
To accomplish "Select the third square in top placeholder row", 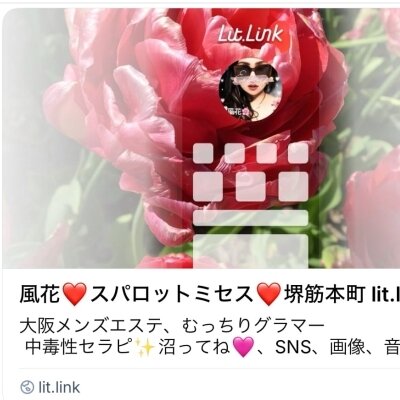I will pyautogui.click(x=266, y=153).
